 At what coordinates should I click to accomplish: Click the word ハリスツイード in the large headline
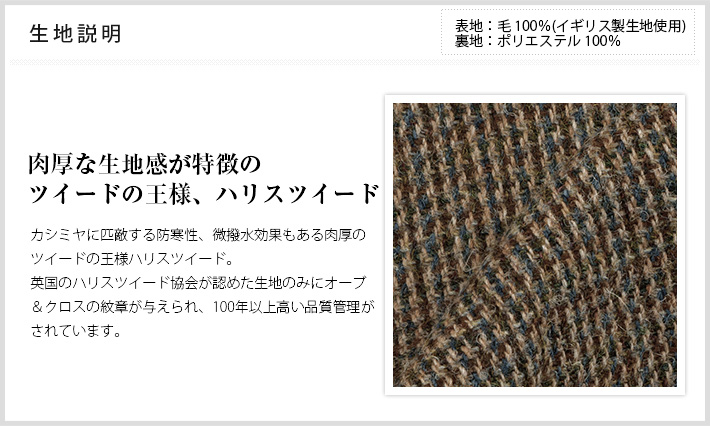click(x=297, y=193)
